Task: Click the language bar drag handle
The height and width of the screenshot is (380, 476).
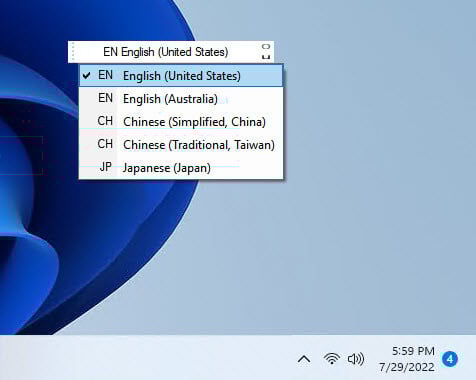Action: pos(73,52)
